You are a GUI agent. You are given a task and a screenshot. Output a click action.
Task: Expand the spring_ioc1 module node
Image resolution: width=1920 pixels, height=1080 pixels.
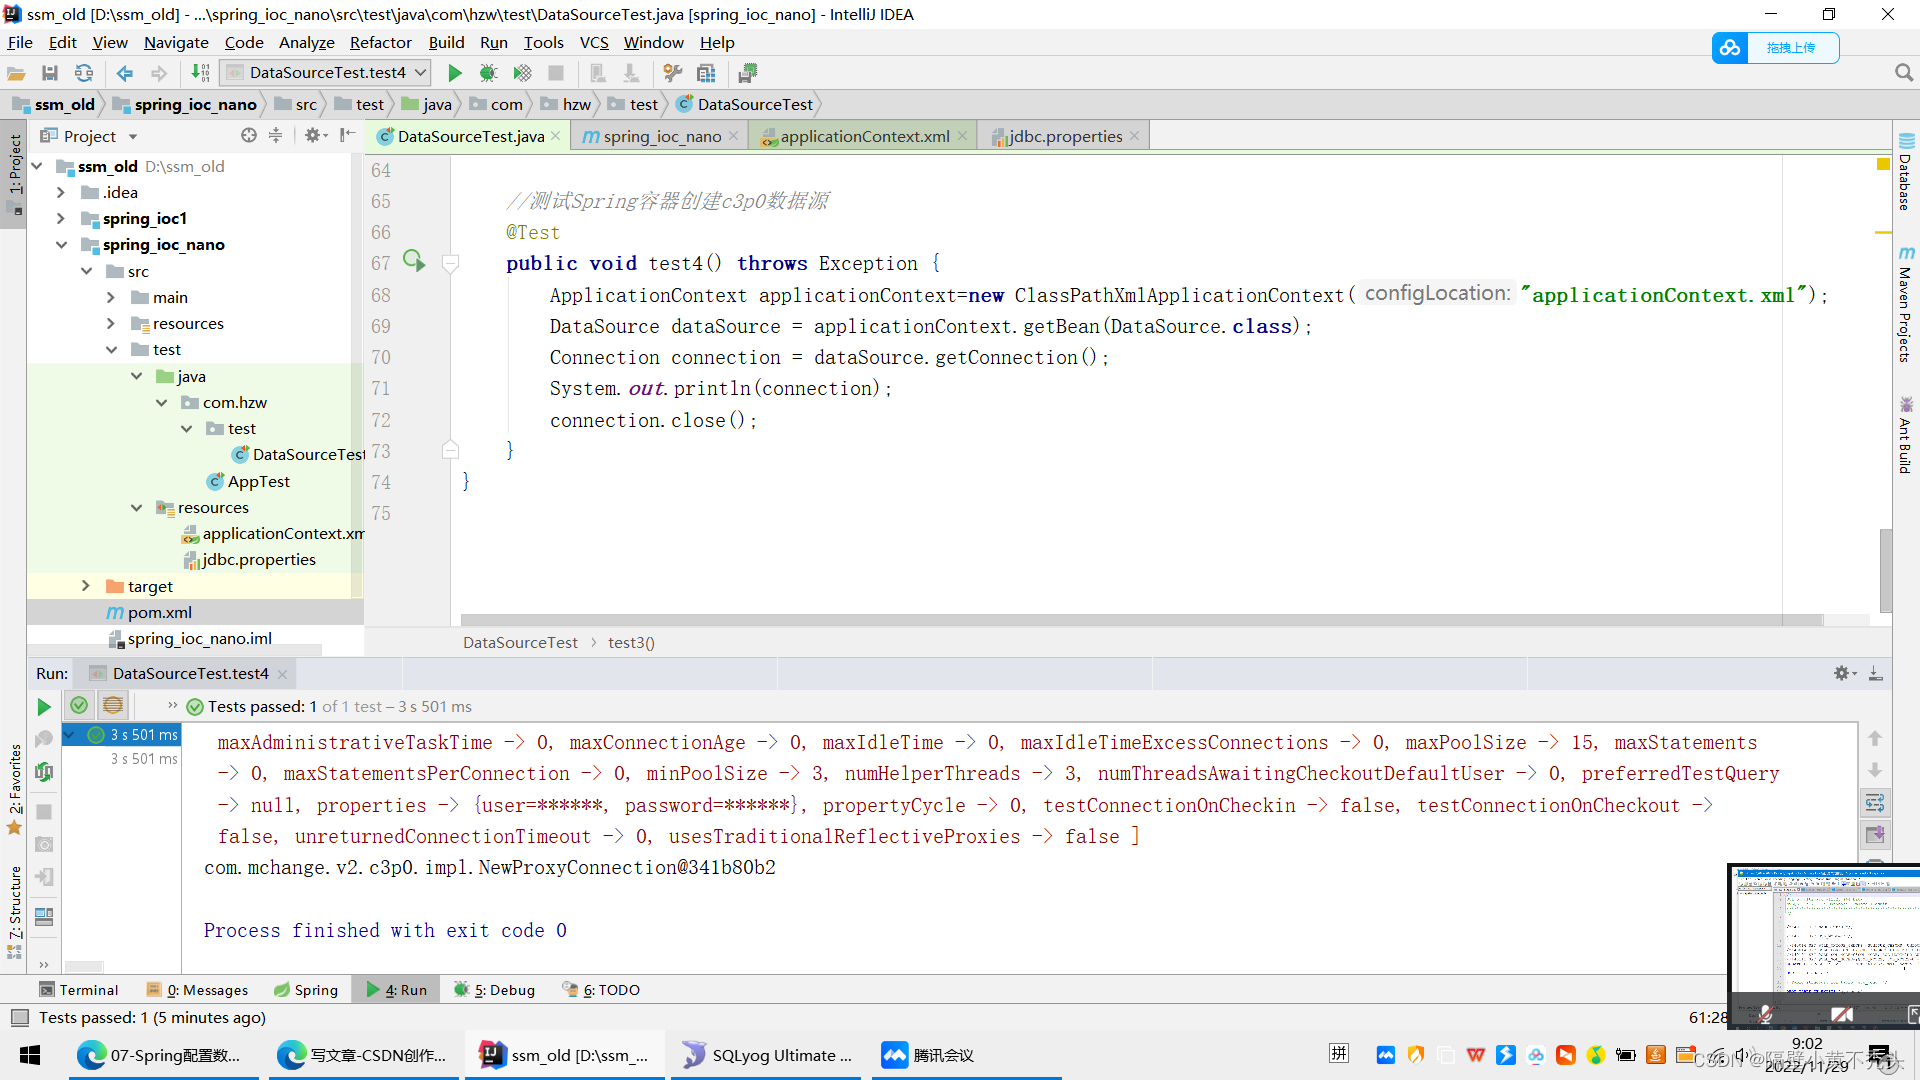(61, 219)
